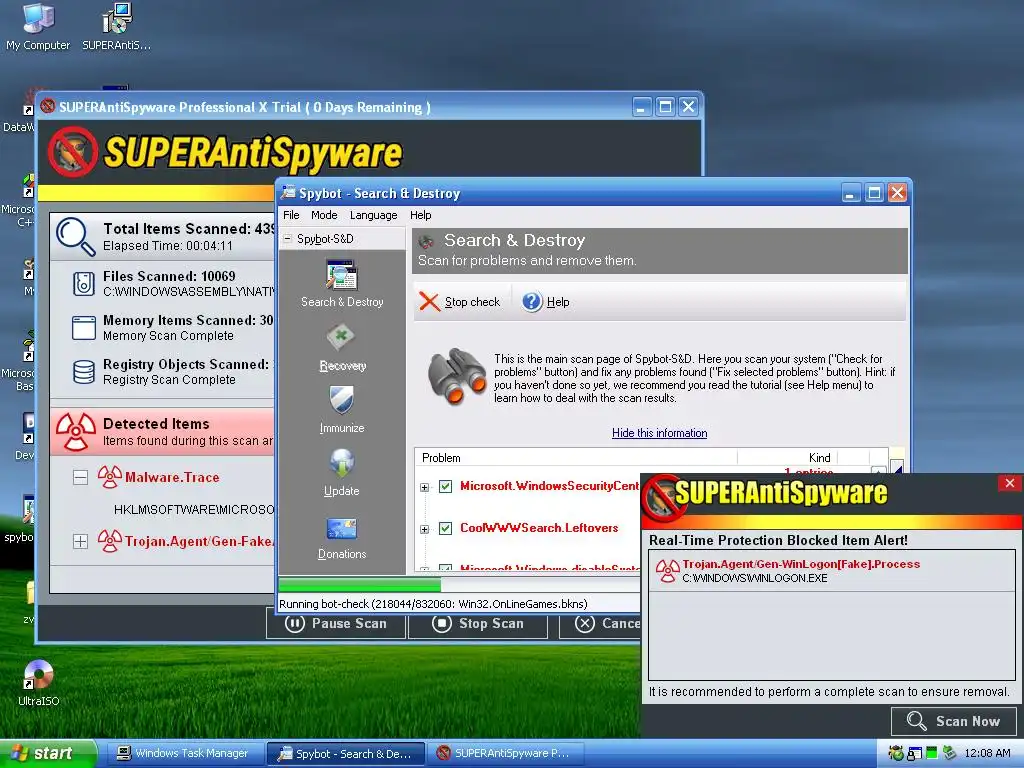Viewport: 1024px width, 768px height.
Task: Switch to Windows Task Manager in taskbar
Action: pyautogui.click(x=183, y=754)
